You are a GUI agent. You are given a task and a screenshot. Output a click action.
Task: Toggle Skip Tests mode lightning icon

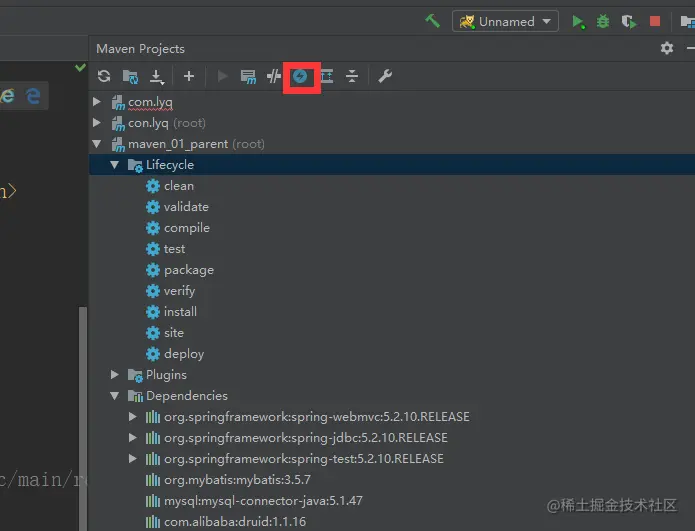(x=300, y=76)
